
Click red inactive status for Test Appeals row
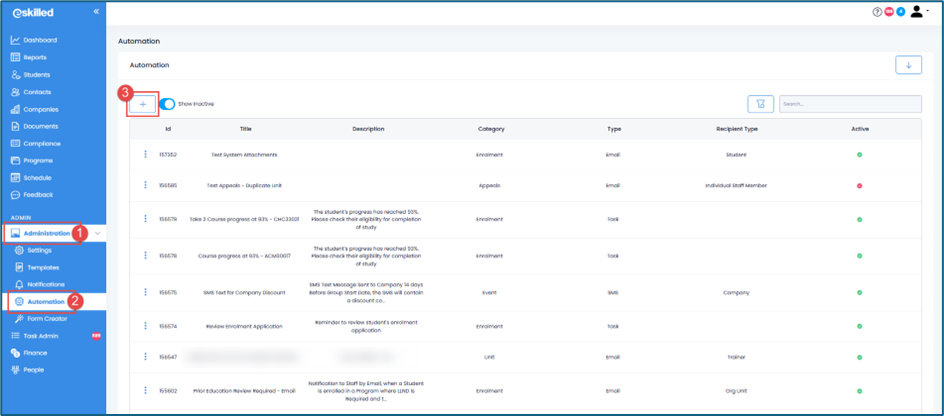click(859, 186)
